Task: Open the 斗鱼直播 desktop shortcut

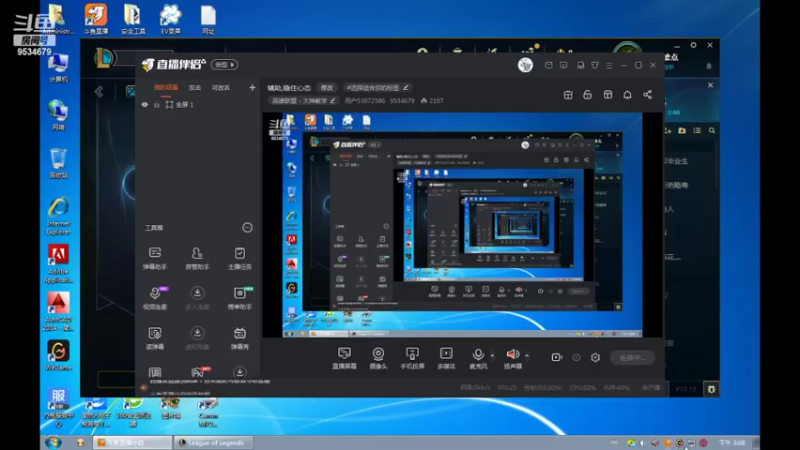Action: 96,19
